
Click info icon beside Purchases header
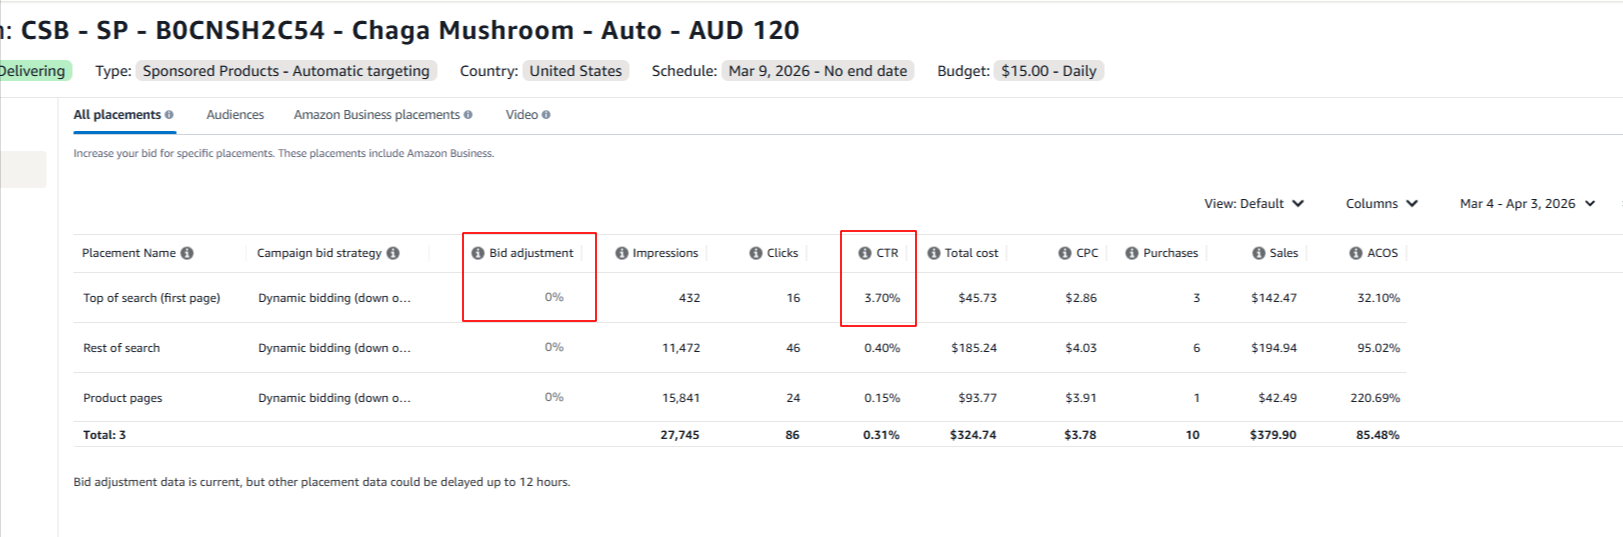coord(1132,253)
